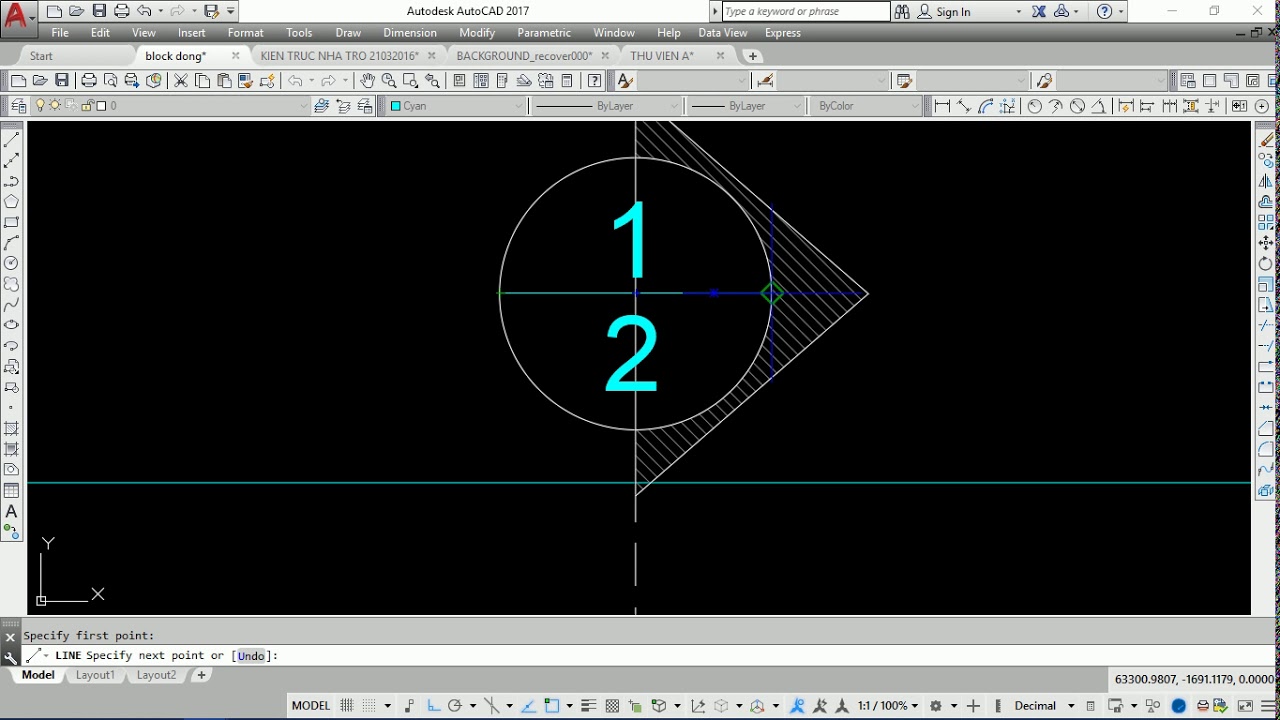Screen dimensions: 1280x720
Task: Open the Draw menu
Action: 348,33
